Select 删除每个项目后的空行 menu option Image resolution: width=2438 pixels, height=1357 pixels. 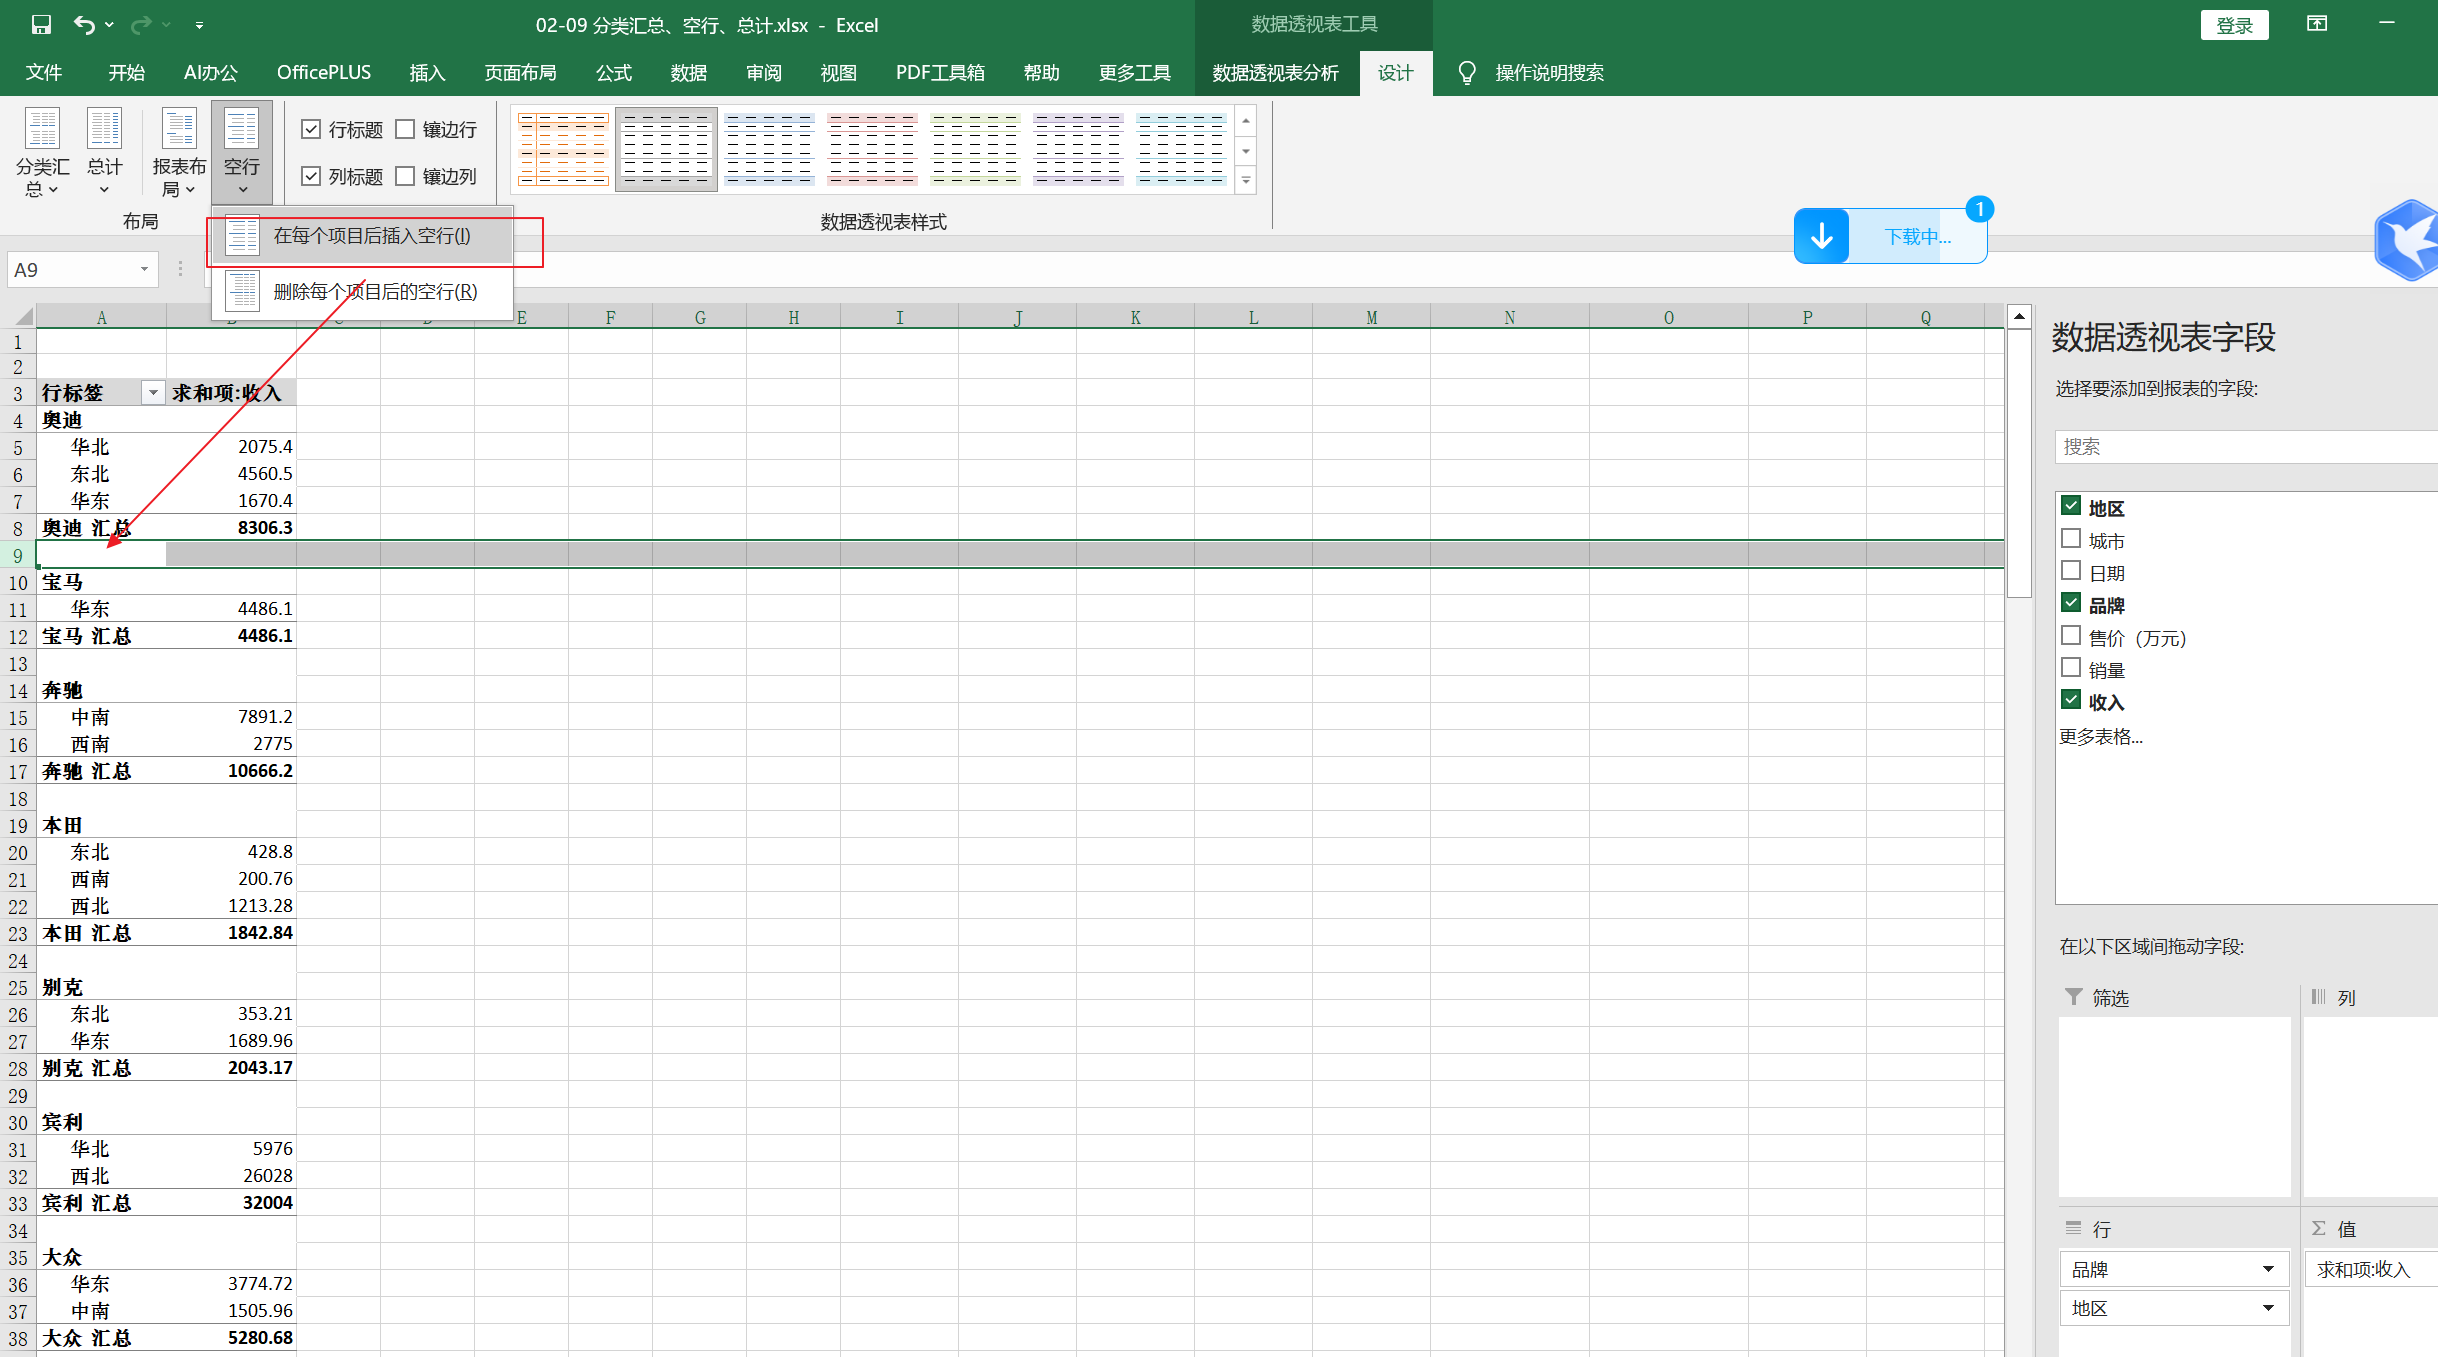(x=375, y=292)
